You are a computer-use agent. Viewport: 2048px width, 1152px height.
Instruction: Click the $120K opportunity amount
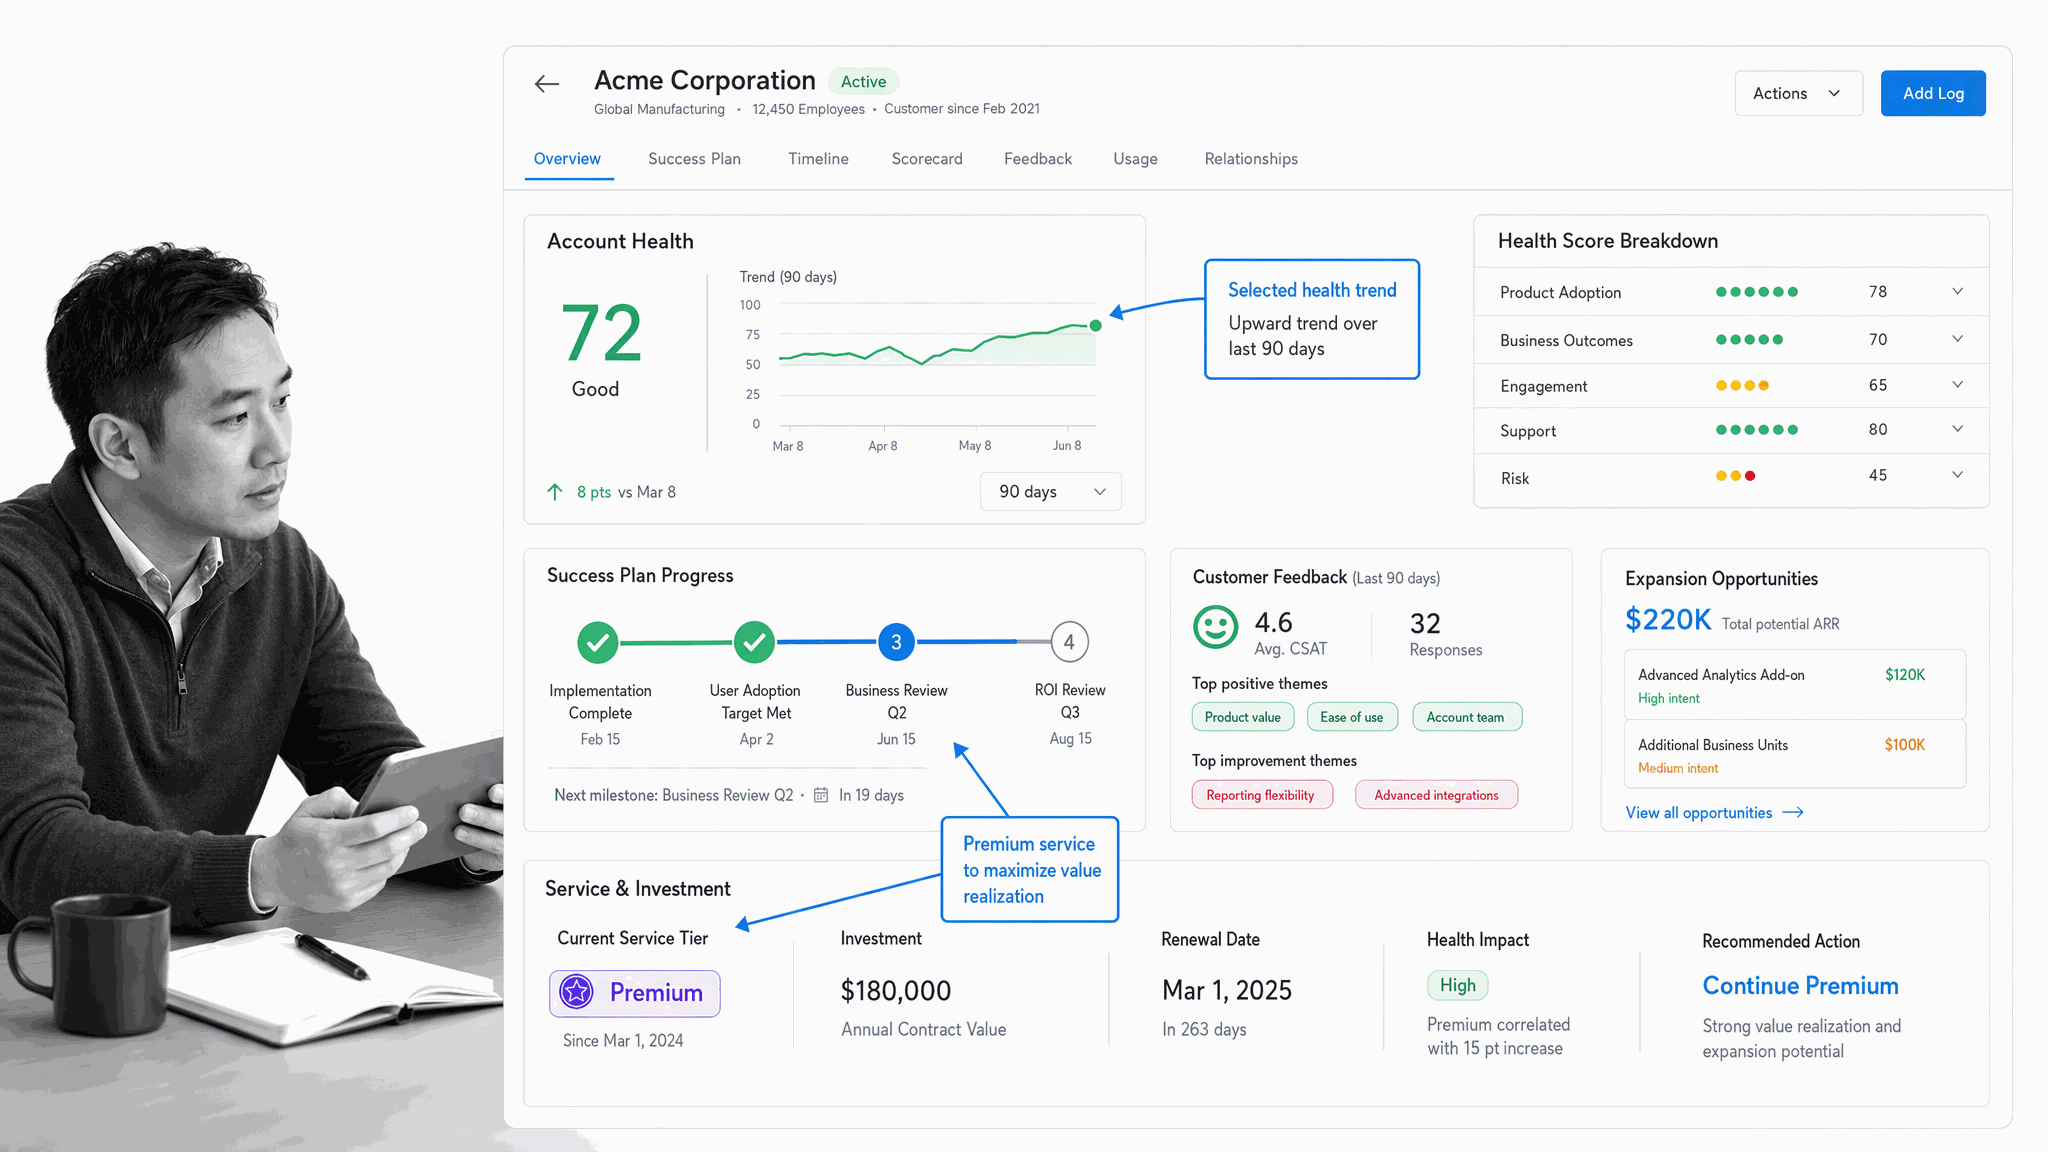tap(1905, 675)
